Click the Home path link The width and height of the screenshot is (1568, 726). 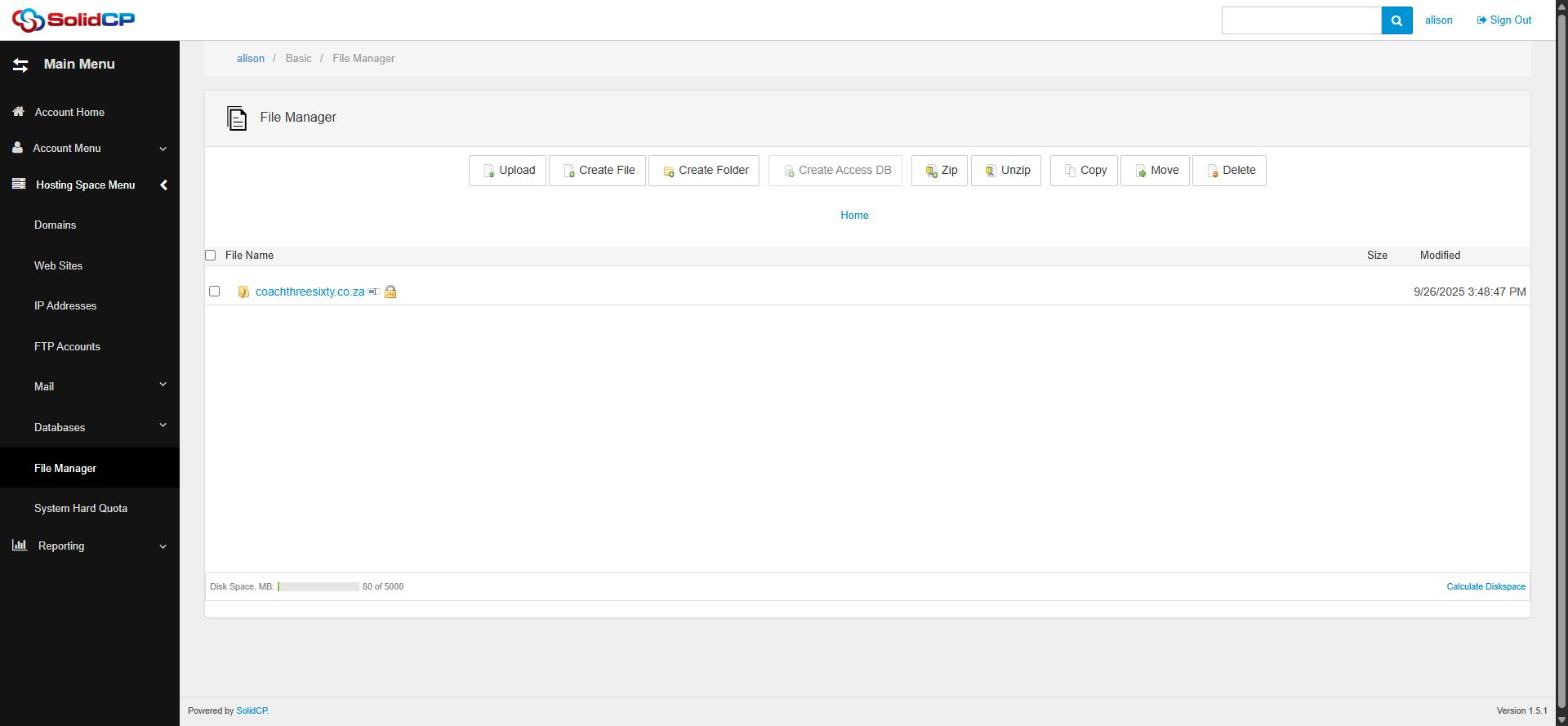click(854, 215)
